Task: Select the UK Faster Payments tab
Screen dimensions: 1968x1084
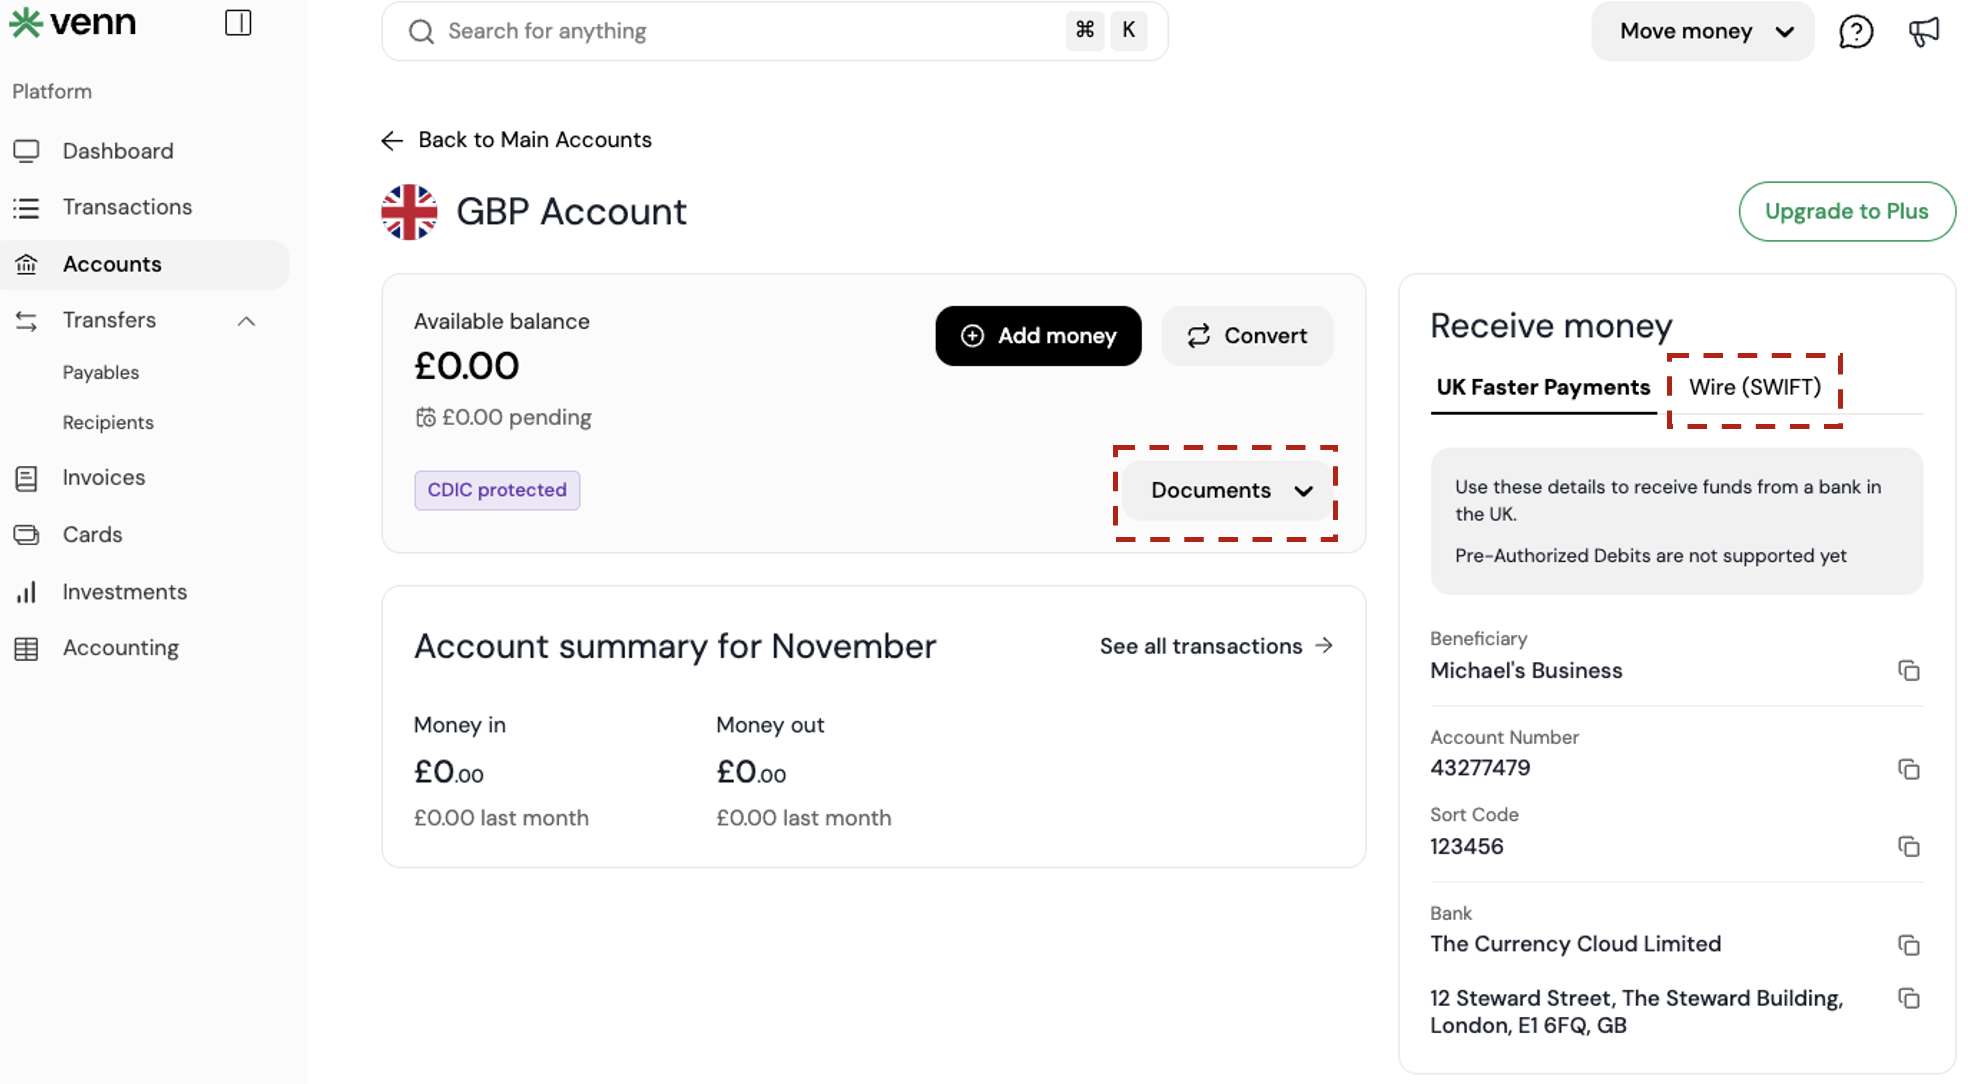Action: tap(1542, 388)
